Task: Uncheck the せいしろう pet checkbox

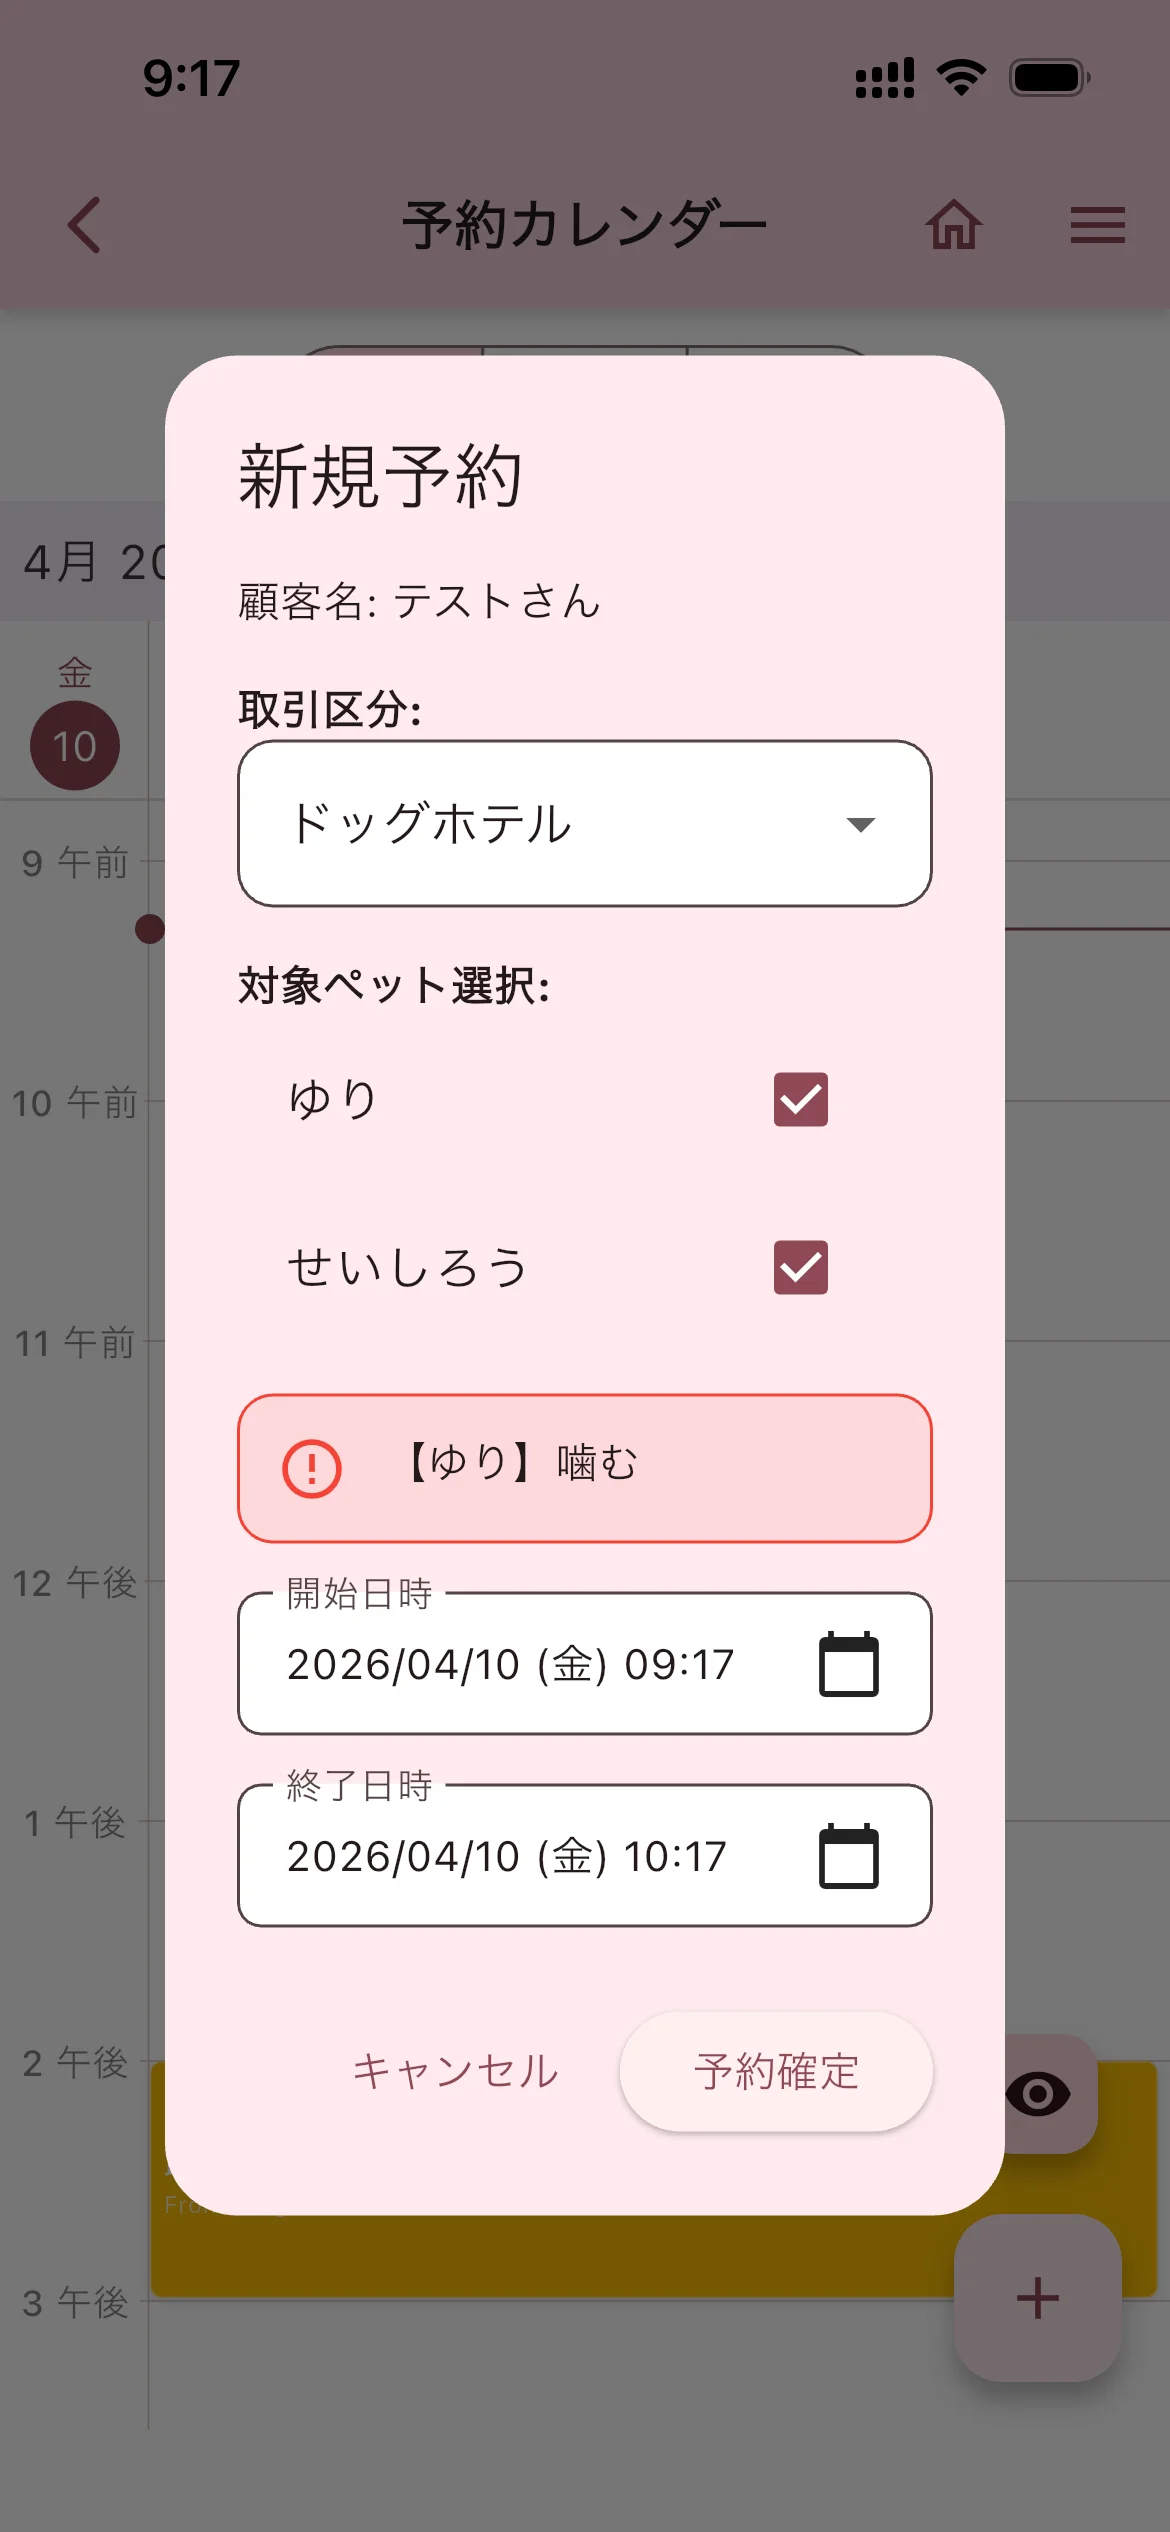Action: click(x=799, y=1268)
